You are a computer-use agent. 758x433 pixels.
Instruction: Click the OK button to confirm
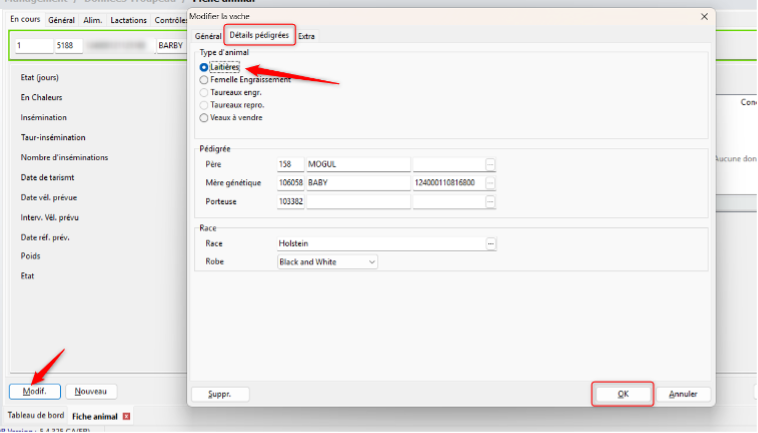click(622, 394)
